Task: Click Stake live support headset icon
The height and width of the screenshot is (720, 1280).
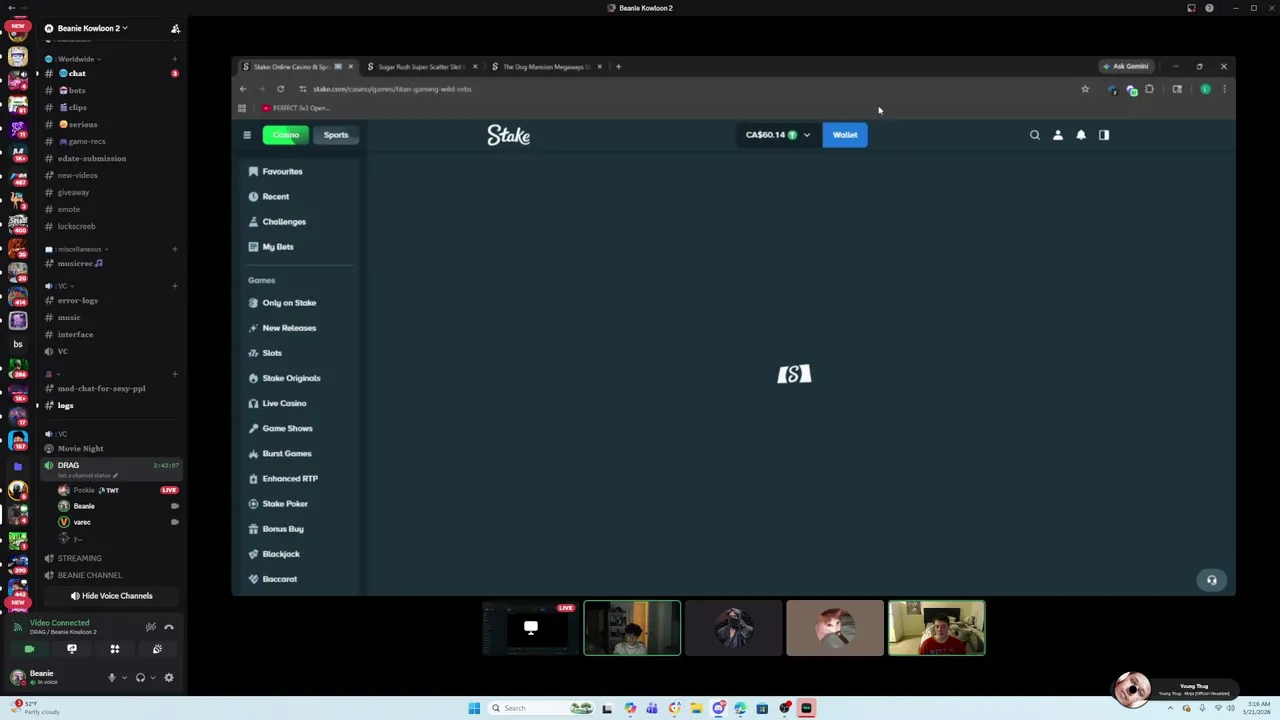Action: pyautogui.click(x=1212, y=580)
